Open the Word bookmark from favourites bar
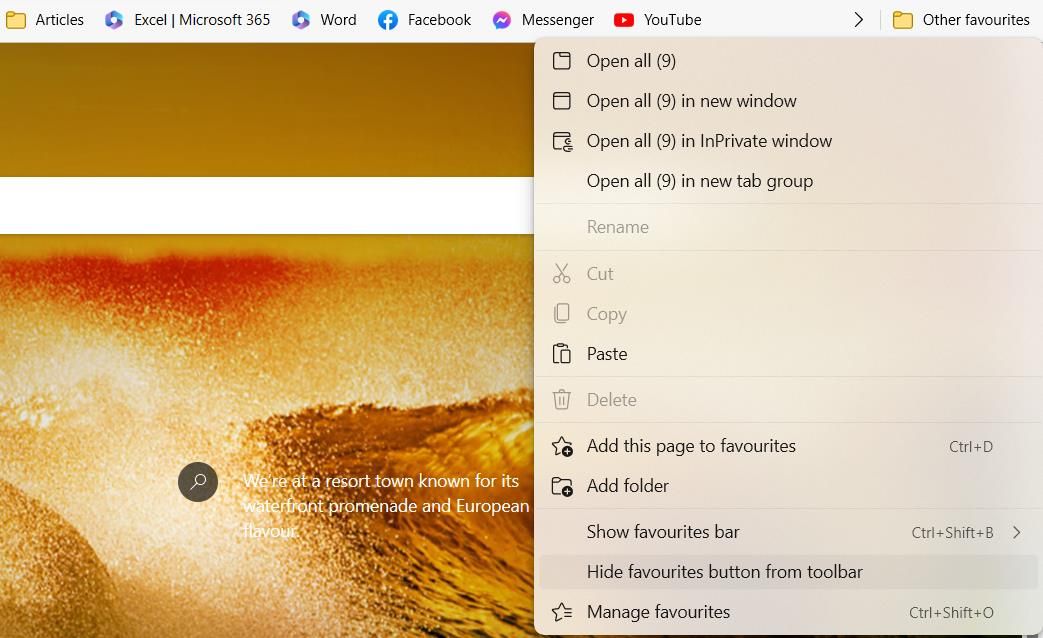The height and width of the screenshot is (638, 1043). point(324,19)
